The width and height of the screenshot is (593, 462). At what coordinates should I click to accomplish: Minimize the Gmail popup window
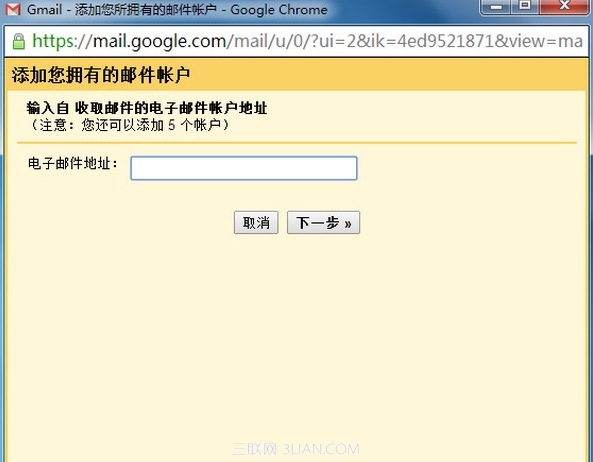497,6
